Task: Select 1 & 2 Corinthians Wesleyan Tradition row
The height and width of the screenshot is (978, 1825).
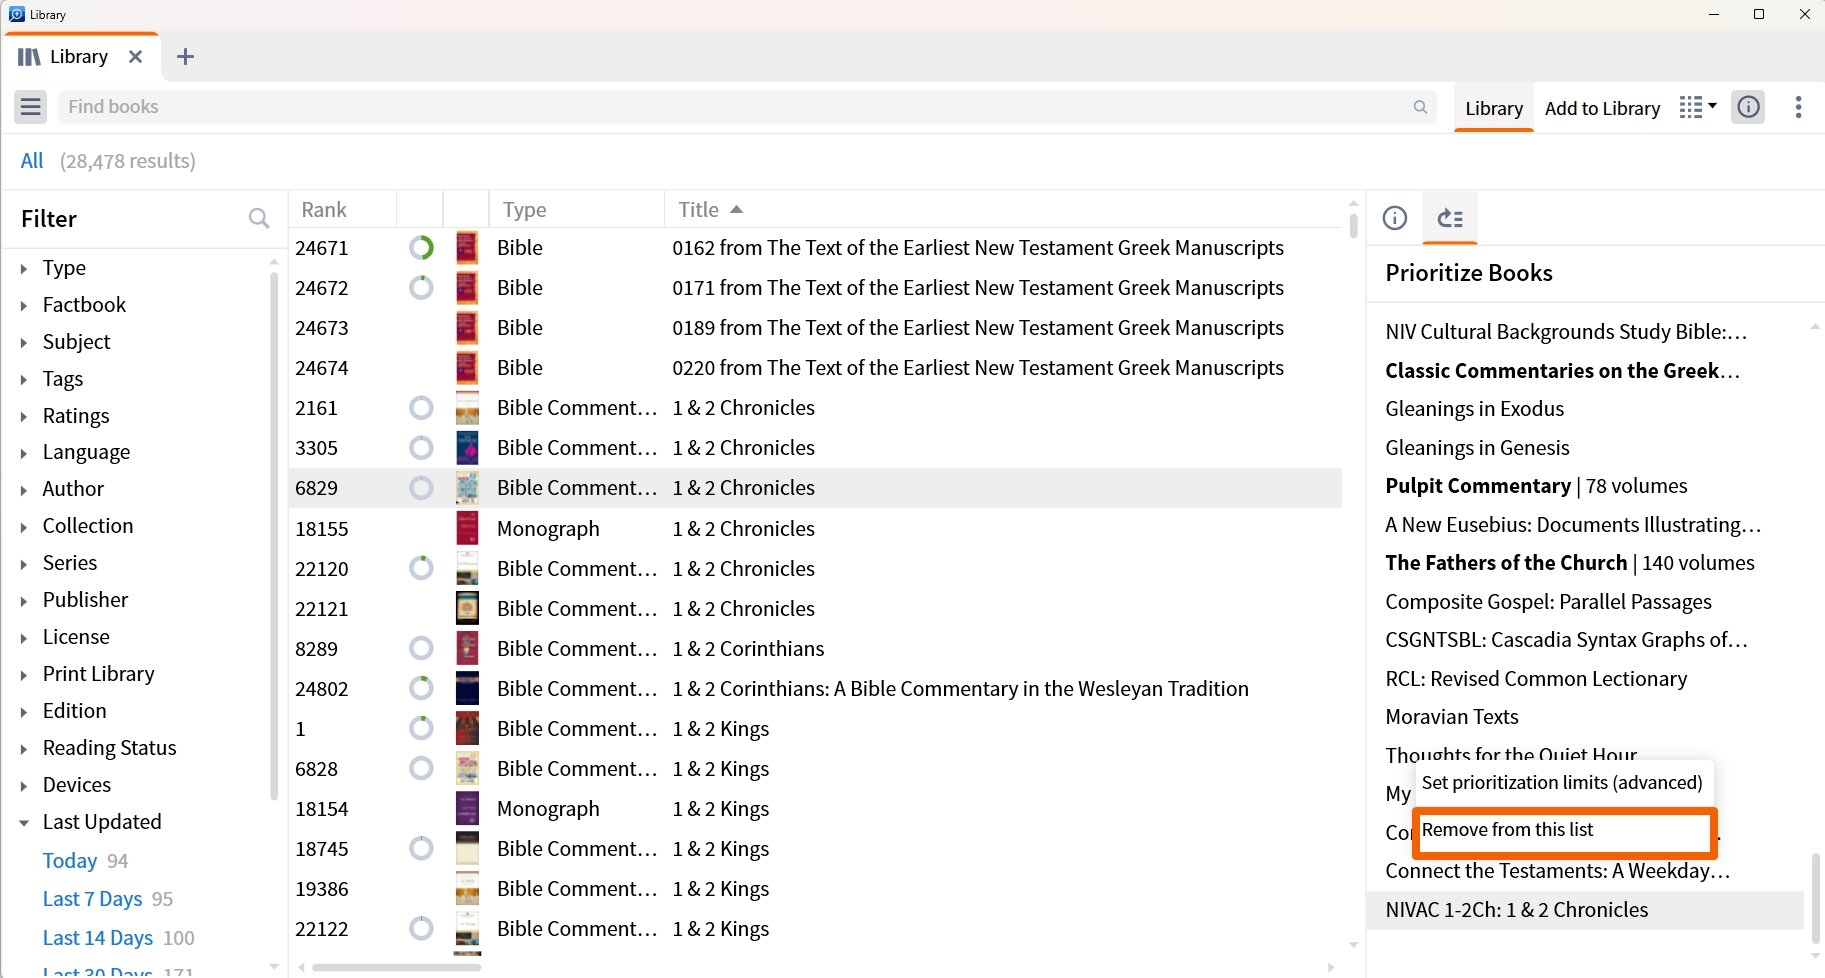Action: pyautogui.click(x=815, y=689)
